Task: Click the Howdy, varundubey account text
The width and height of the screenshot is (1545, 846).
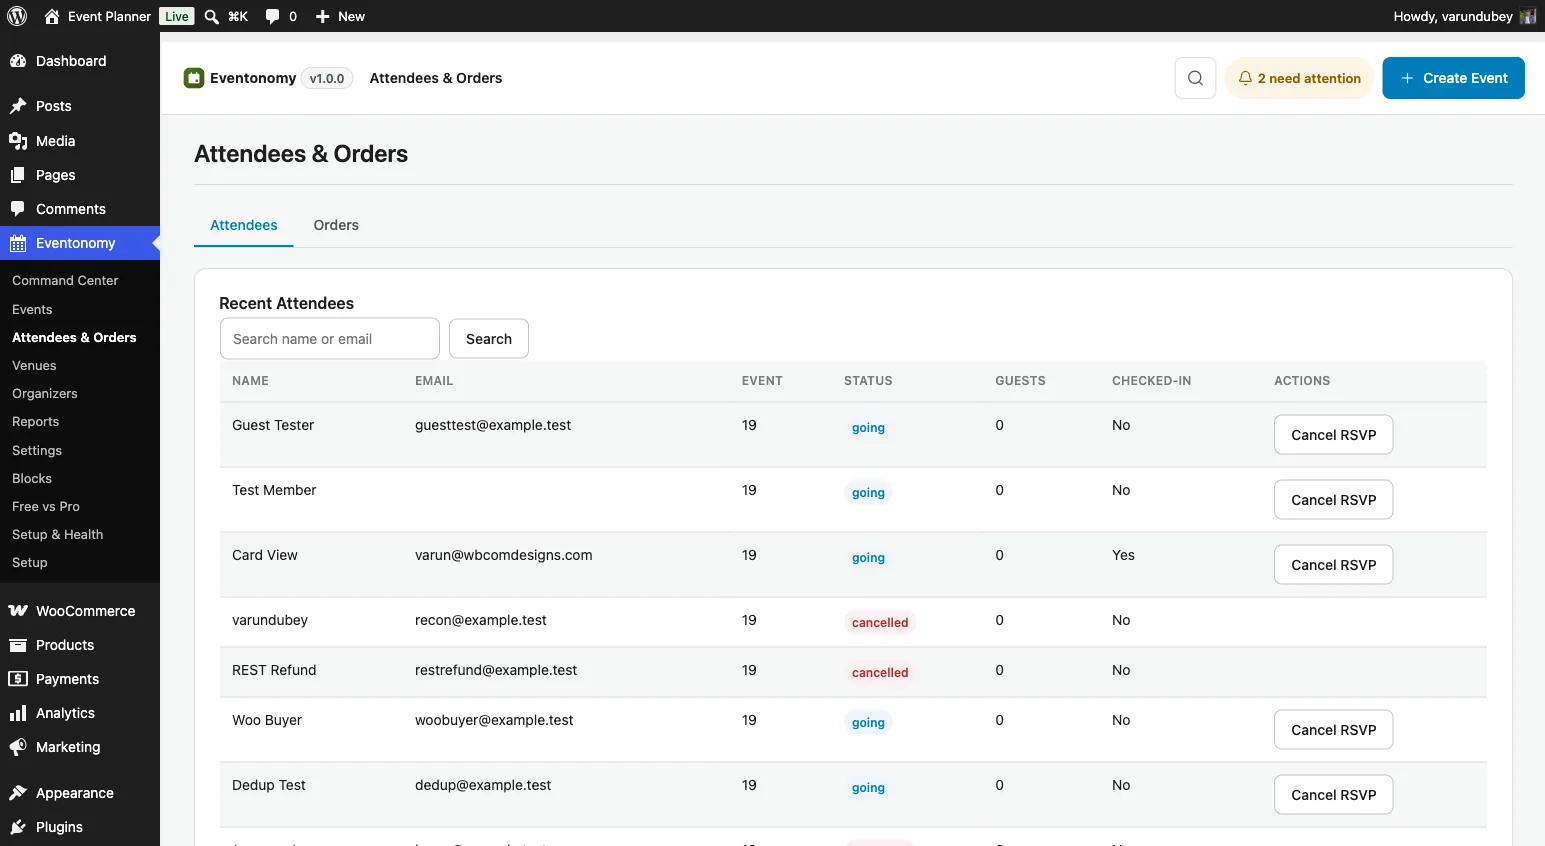Action: pyautogui.click(x=1453, y=16)
